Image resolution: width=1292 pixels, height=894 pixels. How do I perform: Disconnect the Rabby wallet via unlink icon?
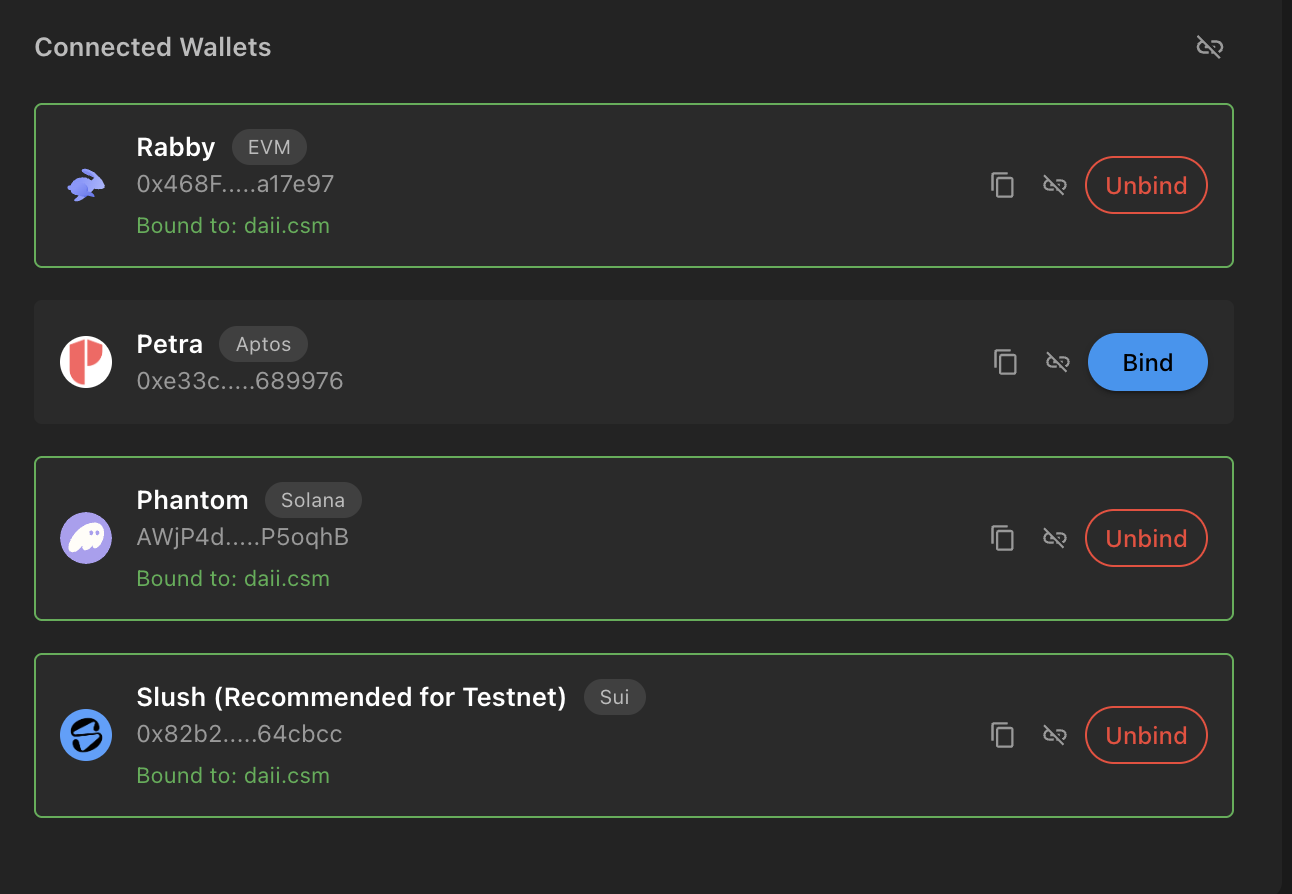(1055, 185)
